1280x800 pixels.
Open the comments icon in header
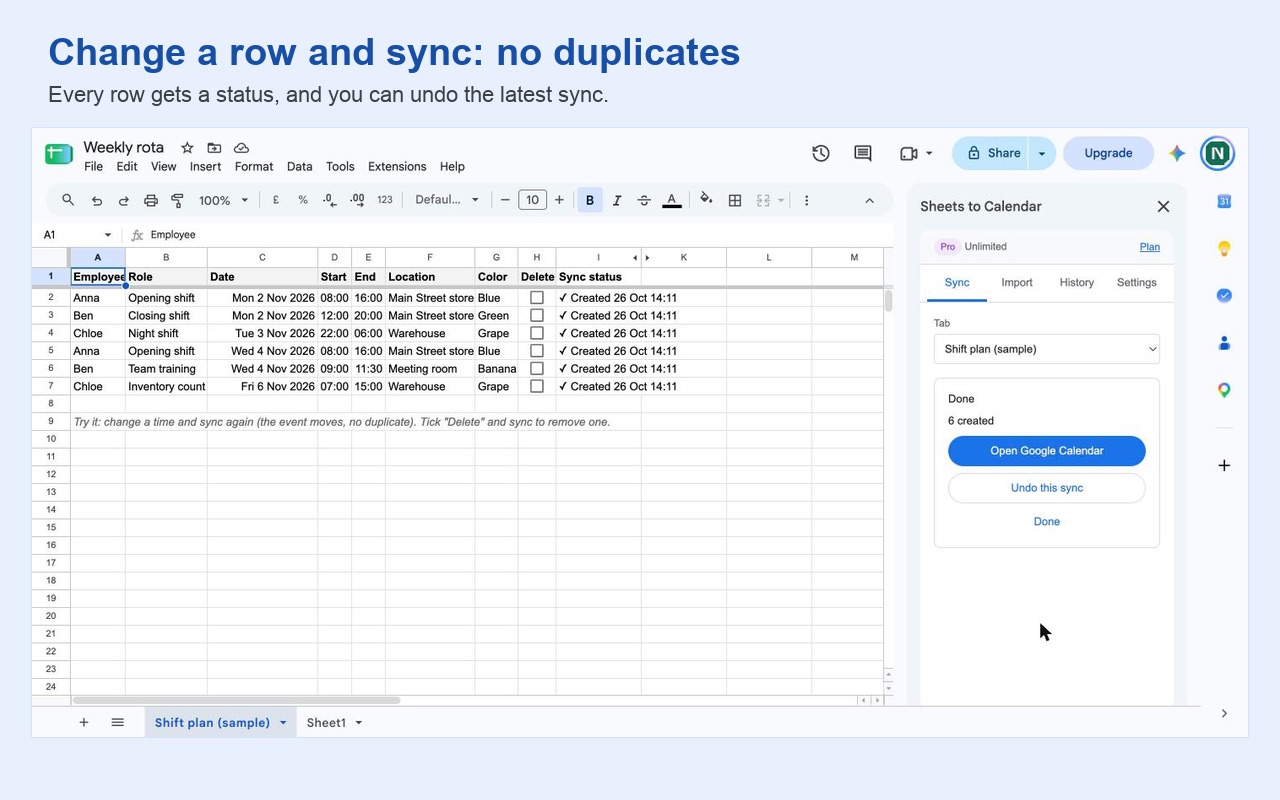pyautogui.click(x=863, y=153)
